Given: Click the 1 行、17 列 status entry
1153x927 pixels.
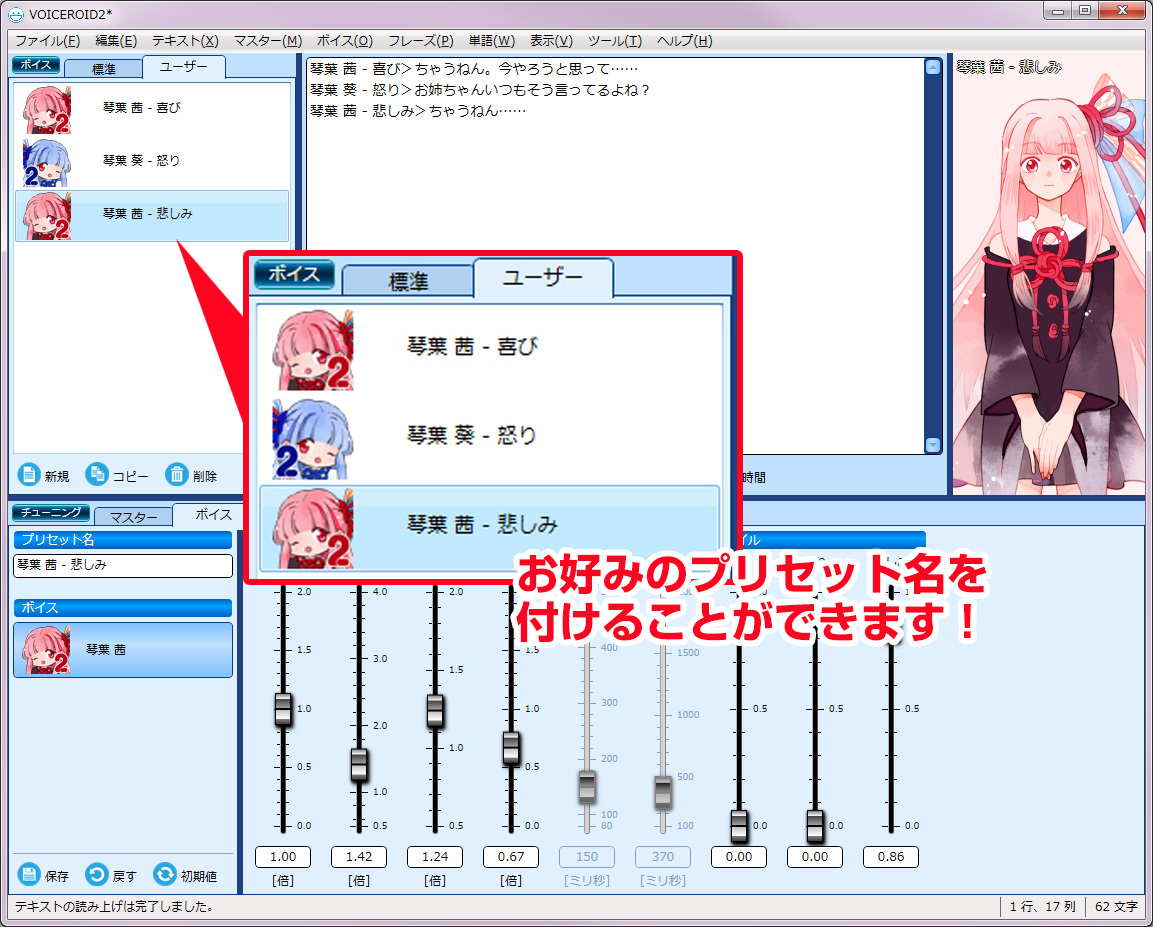Looking at the screenshot, I should (x=1042, y=907).
